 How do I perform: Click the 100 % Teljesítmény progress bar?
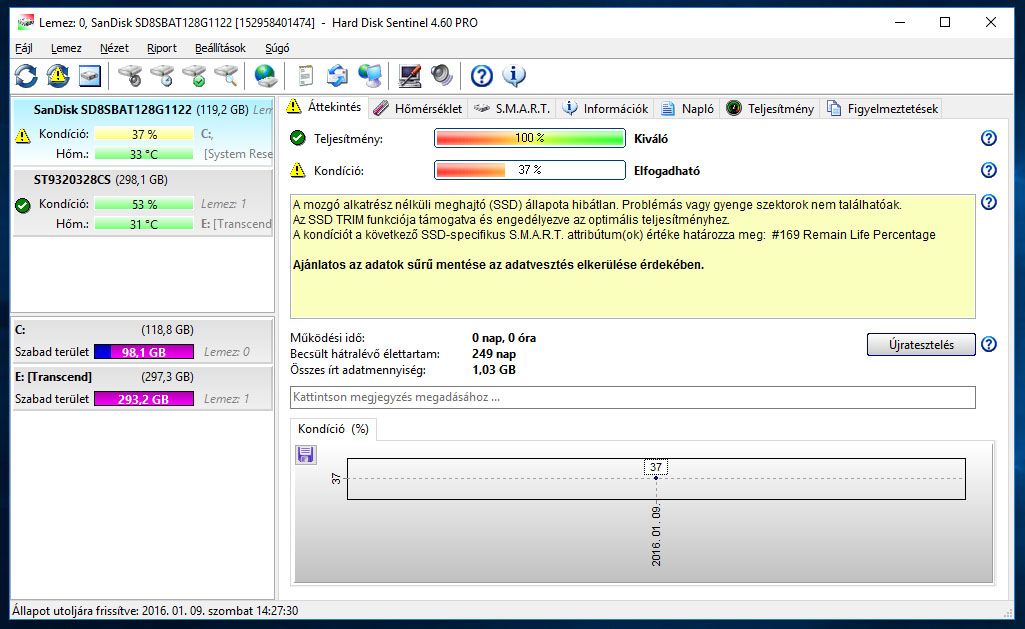click(529, 138)
